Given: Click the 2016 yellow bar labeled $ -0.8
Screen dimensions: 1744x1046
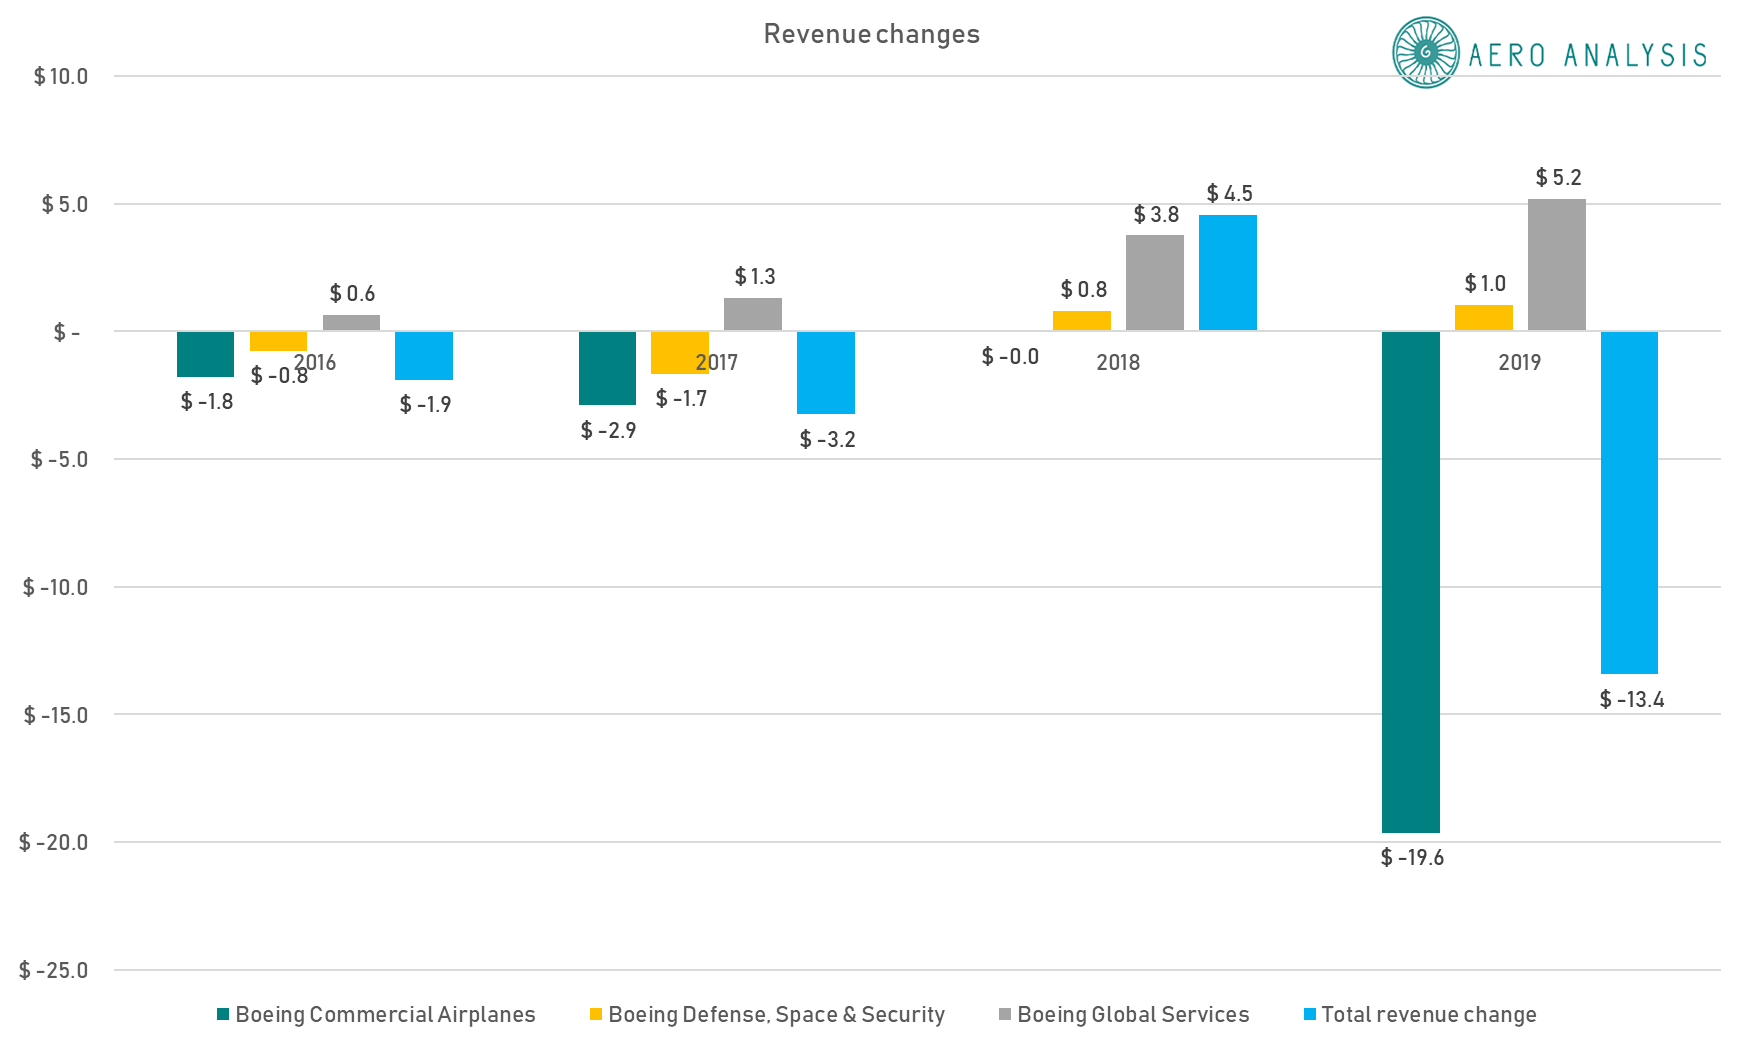Looking at the screenshot, I should [x=278, y=341].
